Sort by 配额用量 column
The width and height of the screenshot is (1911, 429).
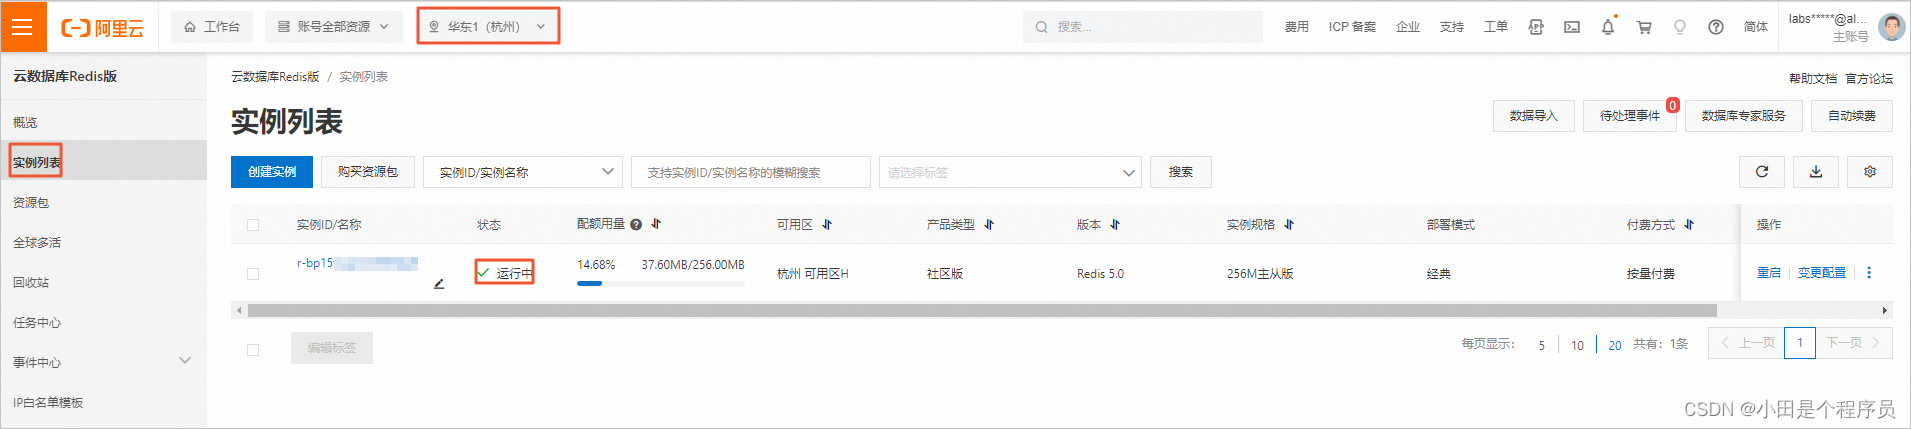[x=656, y=225]
